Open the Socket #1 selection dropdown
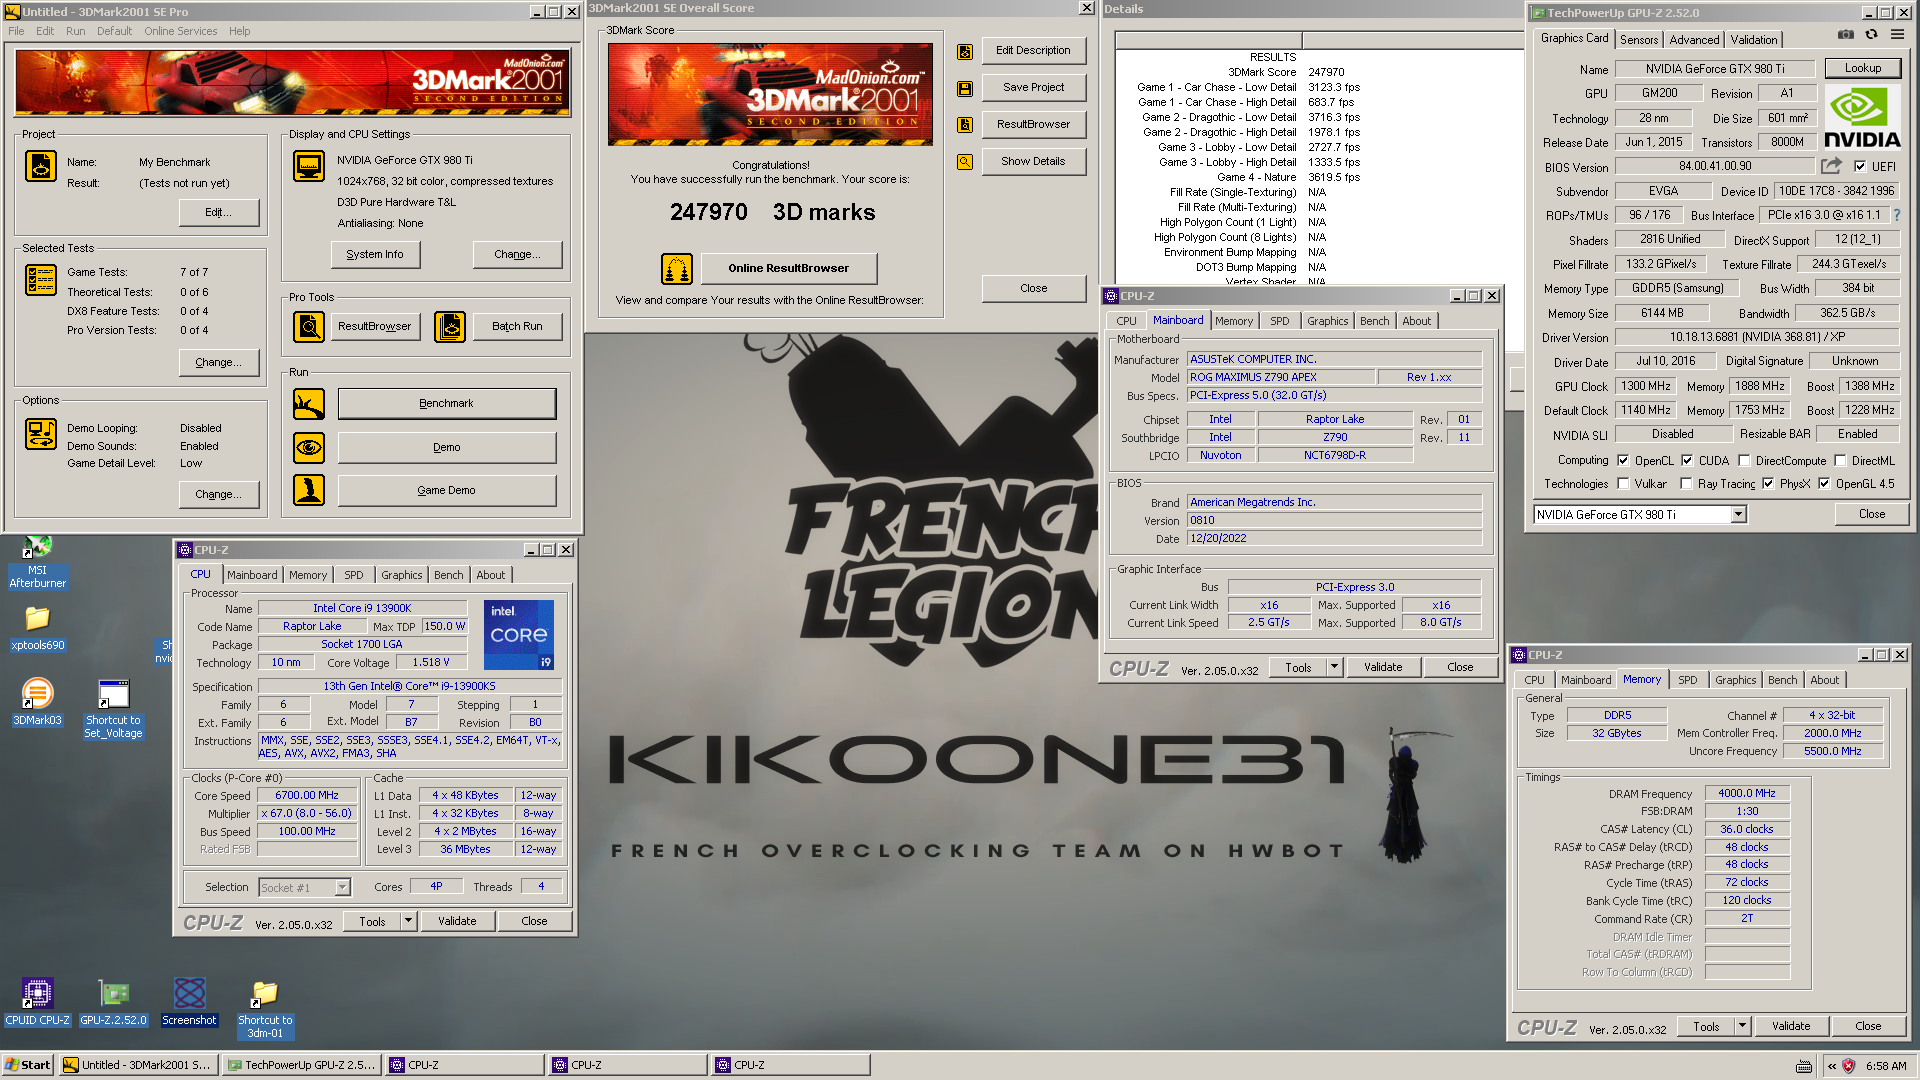The height and width of the screenshot is (1080, 1920). [x=342, y=887]
